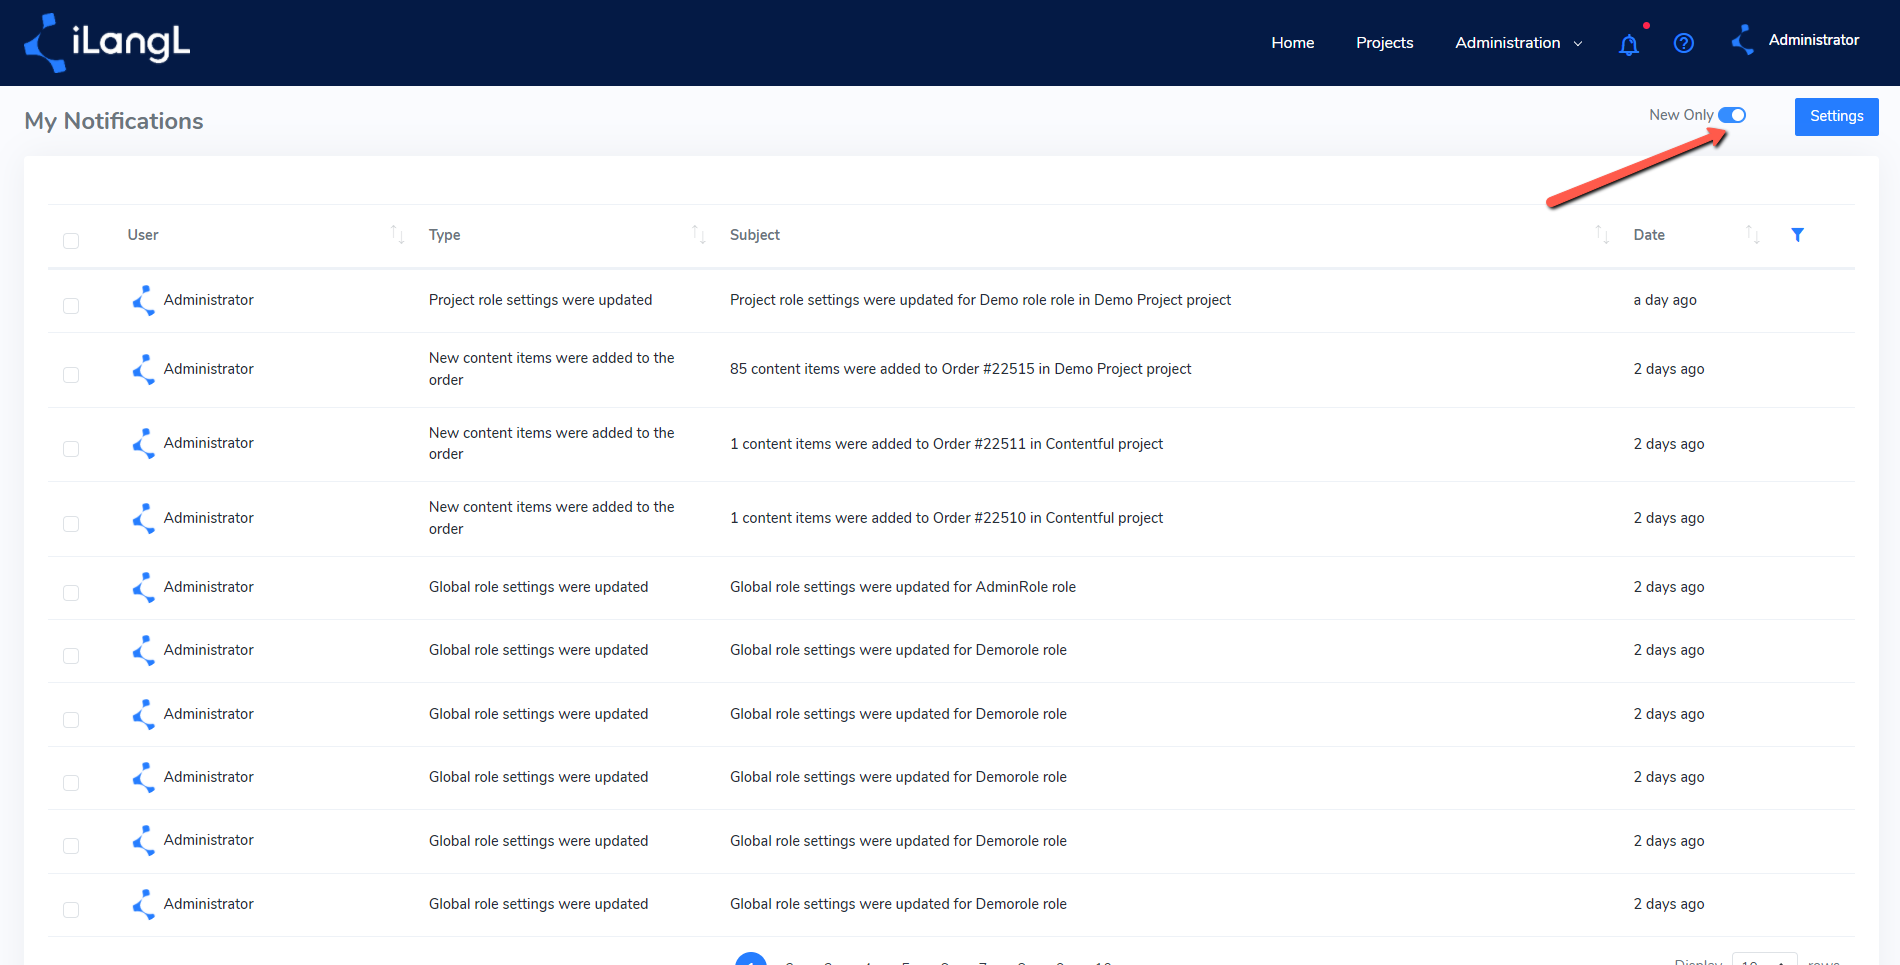Check the select-all header checkbox
Image resolution: width=1900 pixels, height=965 pixels.
point(71,241)
